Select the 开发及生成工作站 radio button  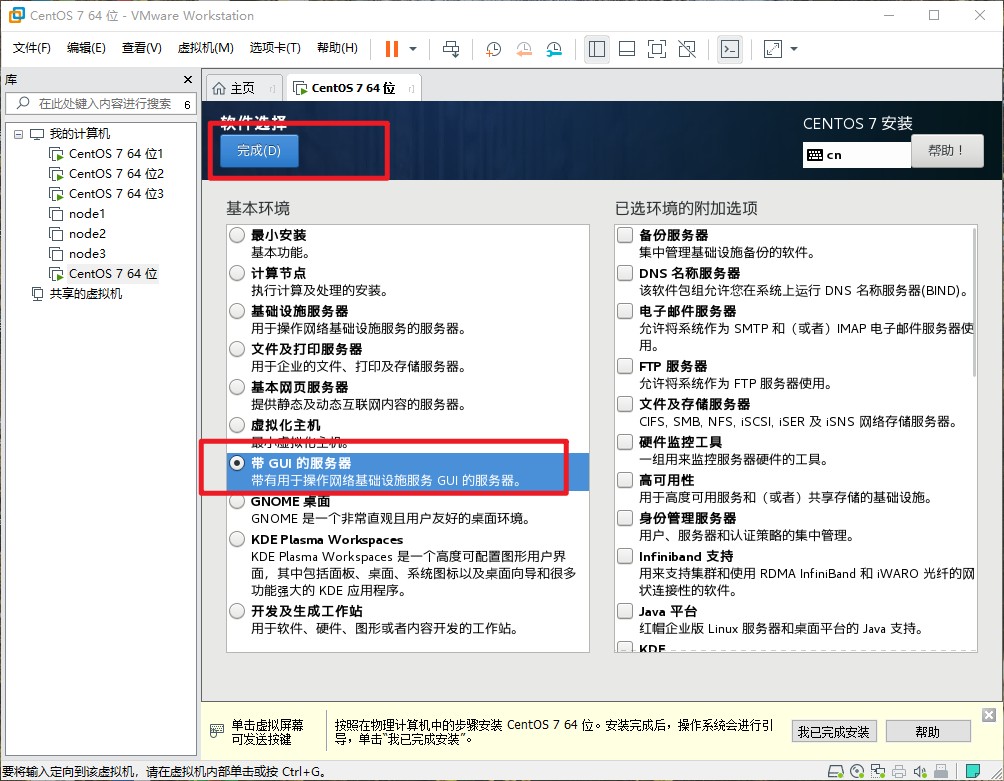point(237,611)
